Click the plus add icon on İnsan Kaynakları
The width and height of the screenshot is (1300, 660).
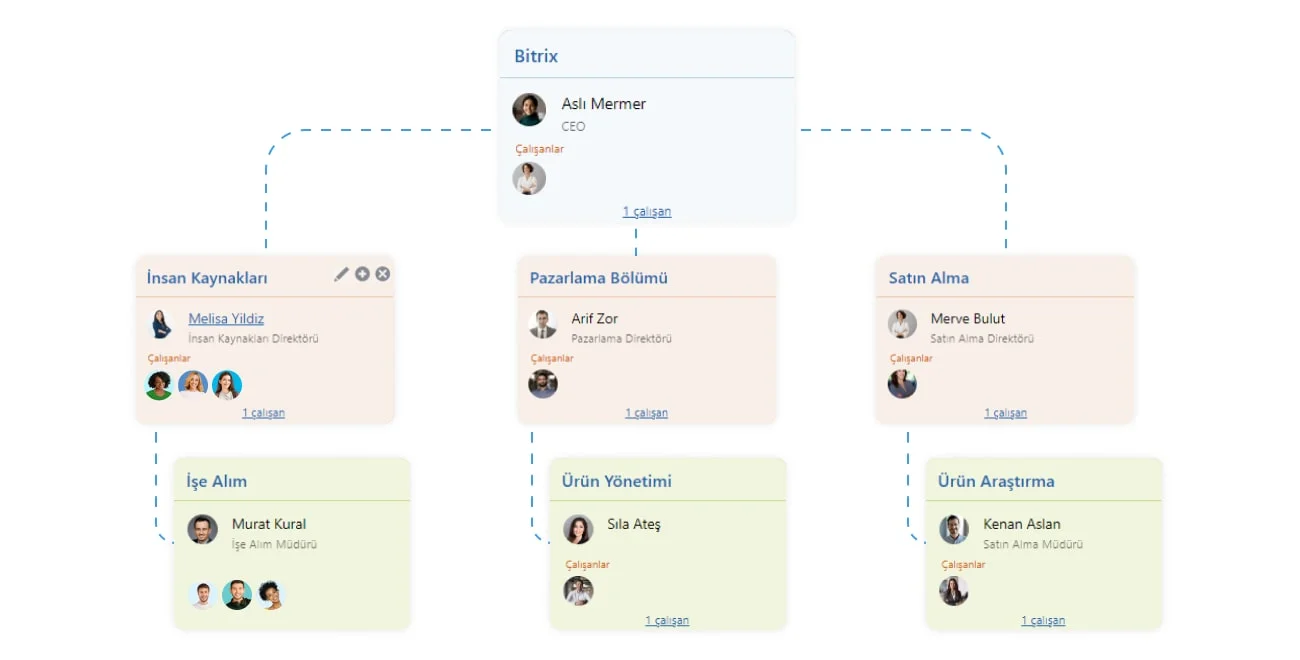tap(362, 274)
